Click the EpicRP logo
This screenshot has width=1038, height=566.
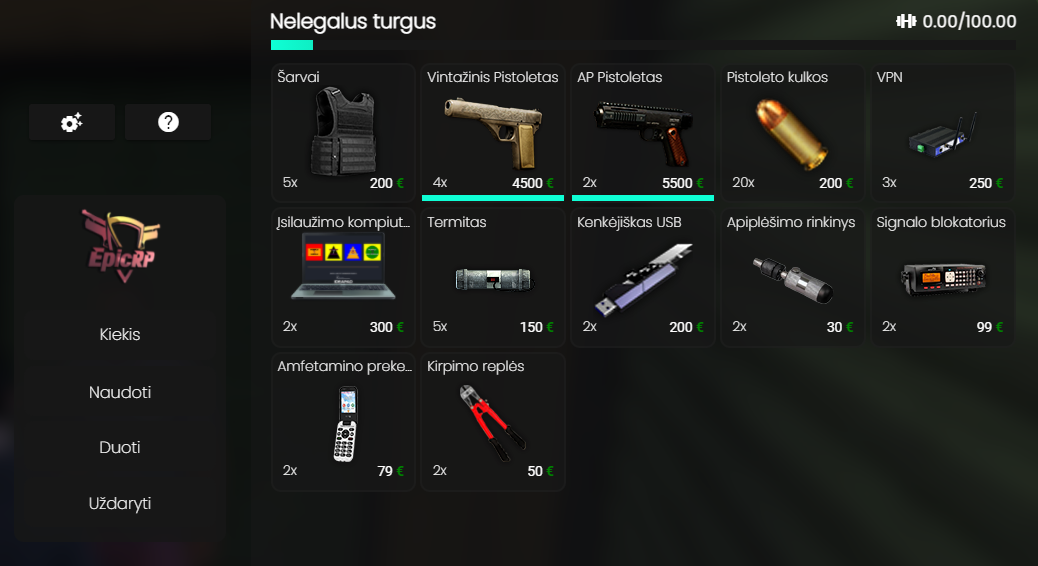click(x=120, y=246)
